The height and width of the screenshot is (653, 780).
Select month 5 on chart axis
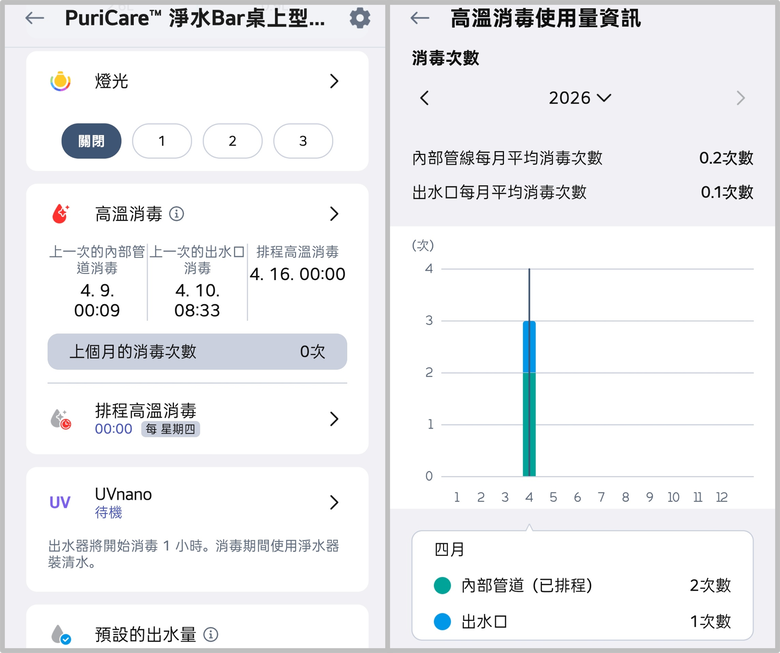[553, 497]
